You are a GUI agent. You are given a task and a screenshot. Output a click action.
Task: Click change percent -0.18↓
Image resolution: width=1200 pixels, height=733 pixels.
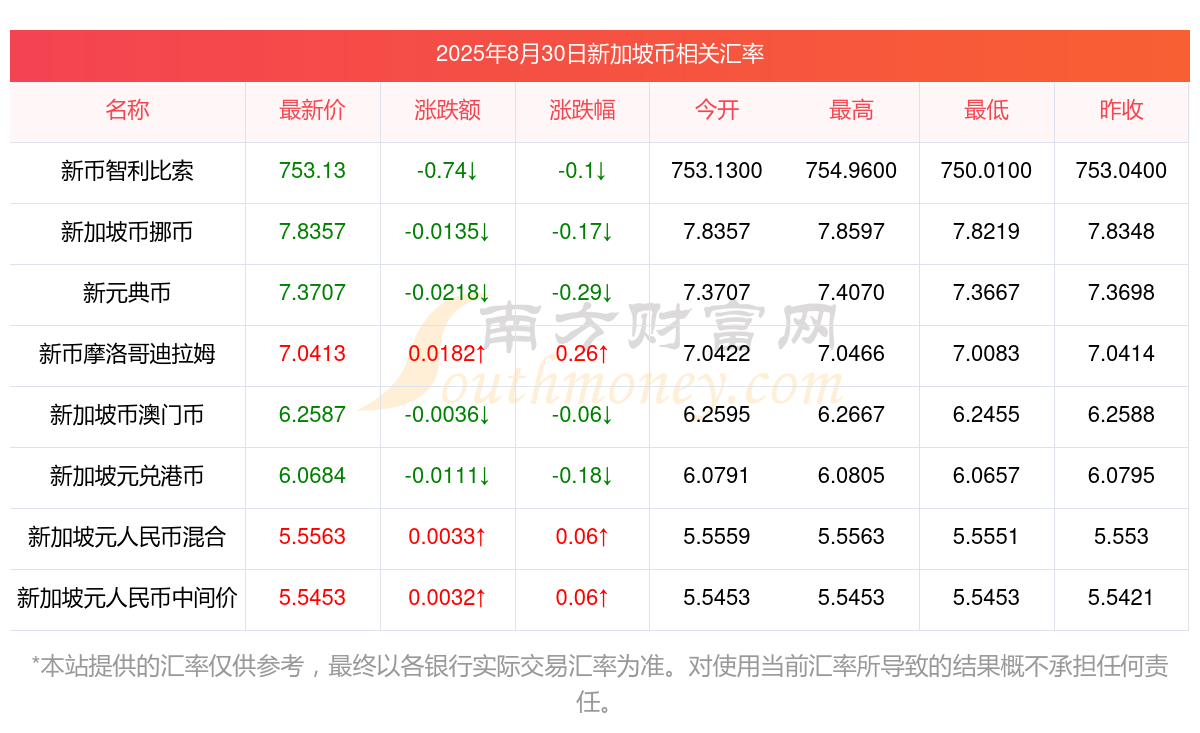582,476
